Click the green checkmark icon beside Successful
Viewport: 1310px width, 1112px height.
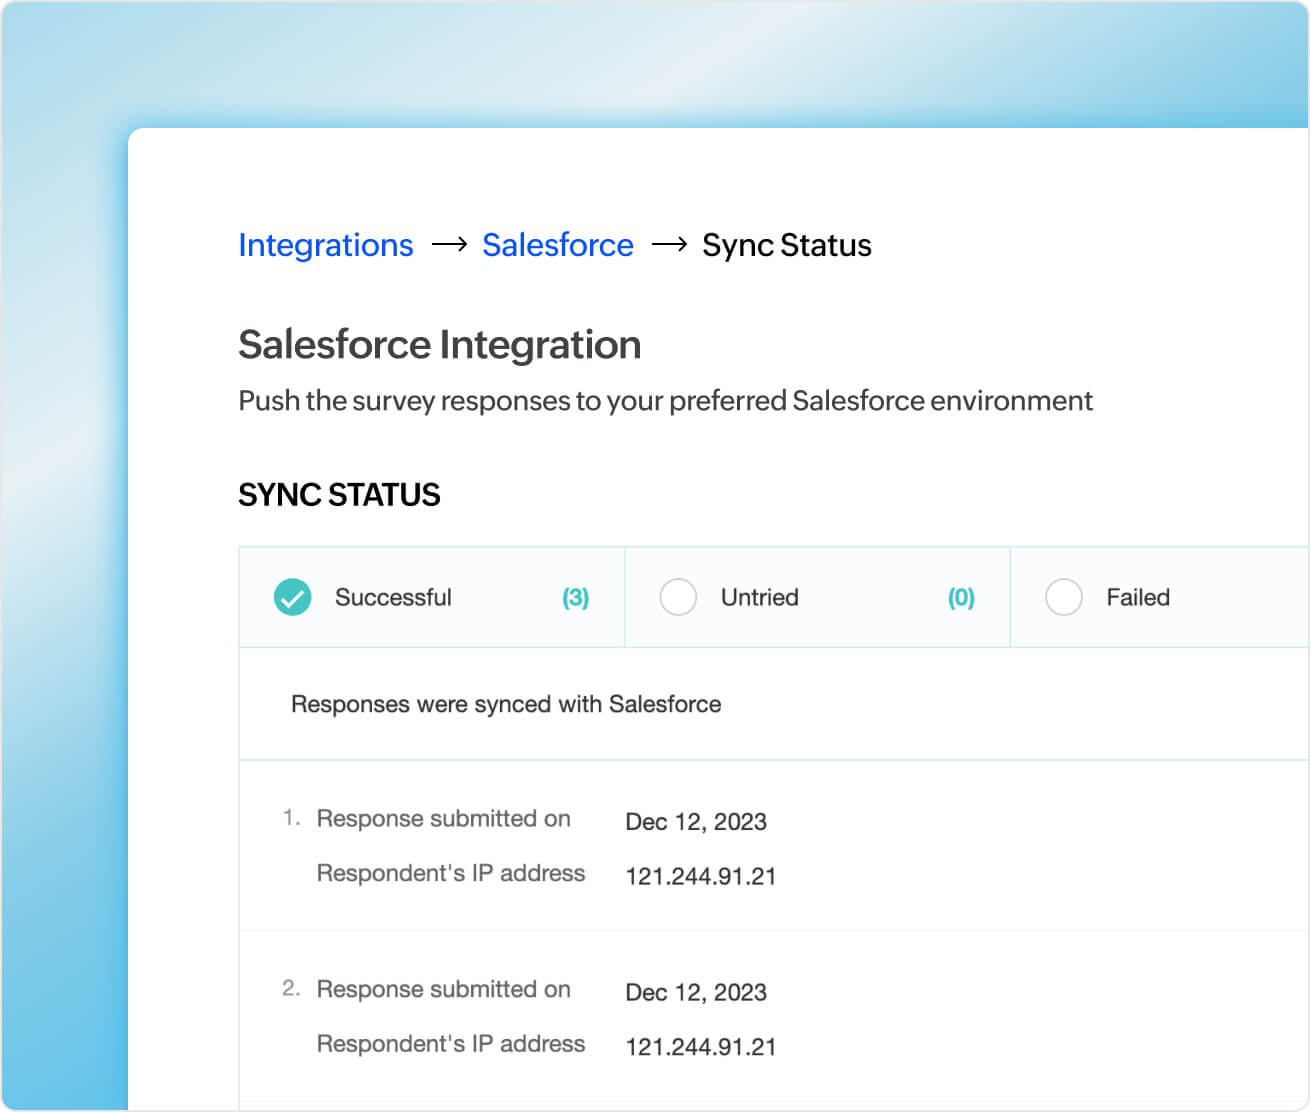291,597
